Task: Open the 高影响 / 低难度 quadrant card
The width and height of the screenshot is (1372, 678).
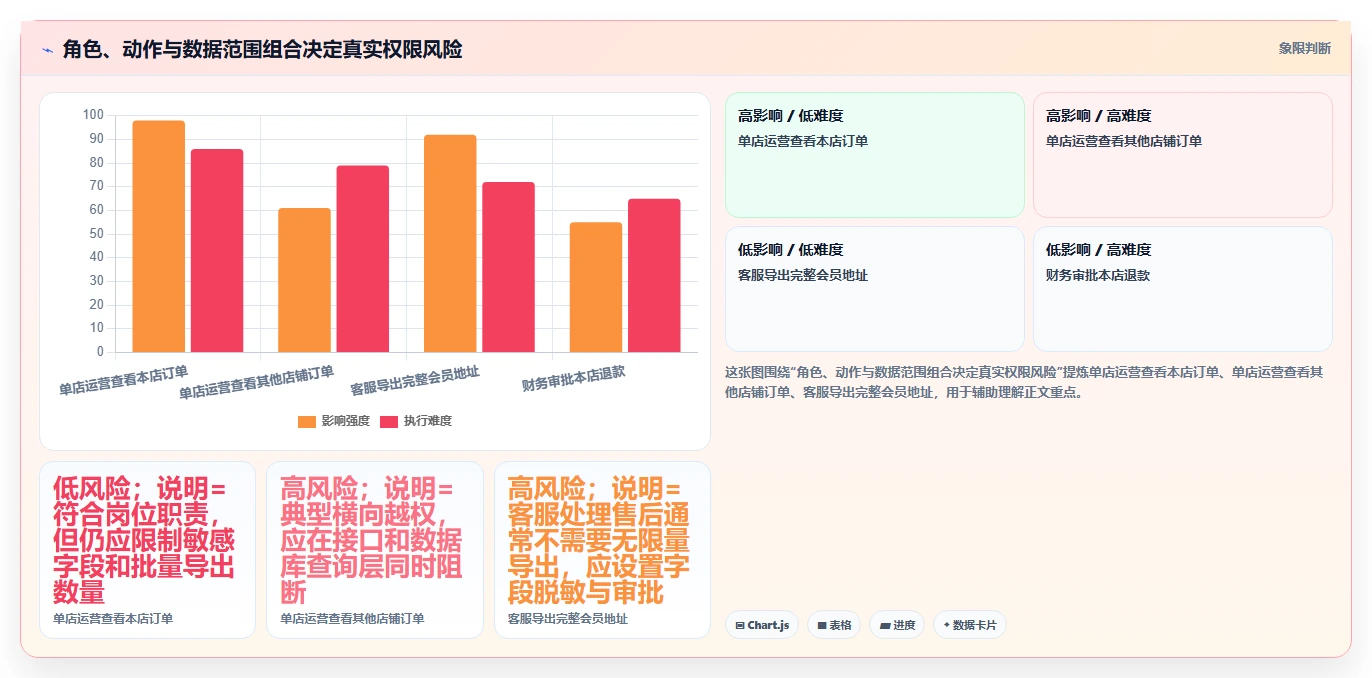Action: pyautogui.click(x=875, y=155)
